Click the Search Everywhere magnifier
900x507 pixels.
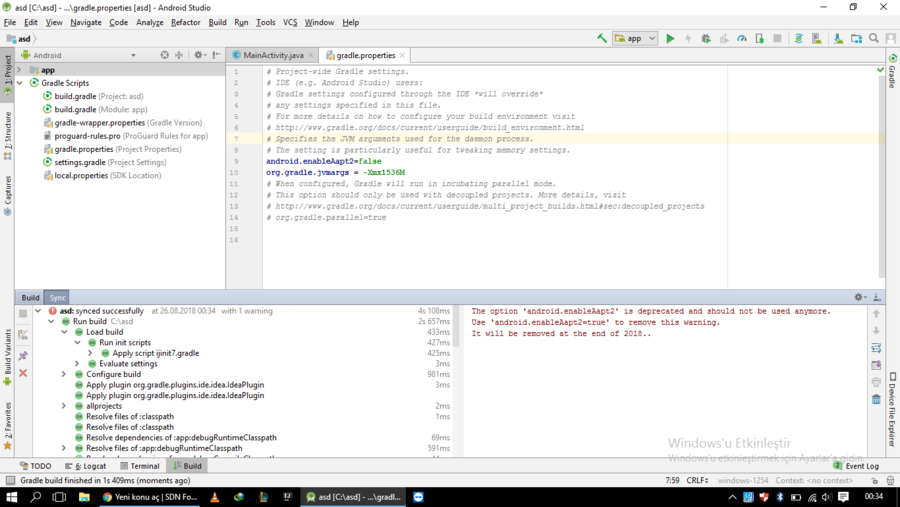pos(874,38)
